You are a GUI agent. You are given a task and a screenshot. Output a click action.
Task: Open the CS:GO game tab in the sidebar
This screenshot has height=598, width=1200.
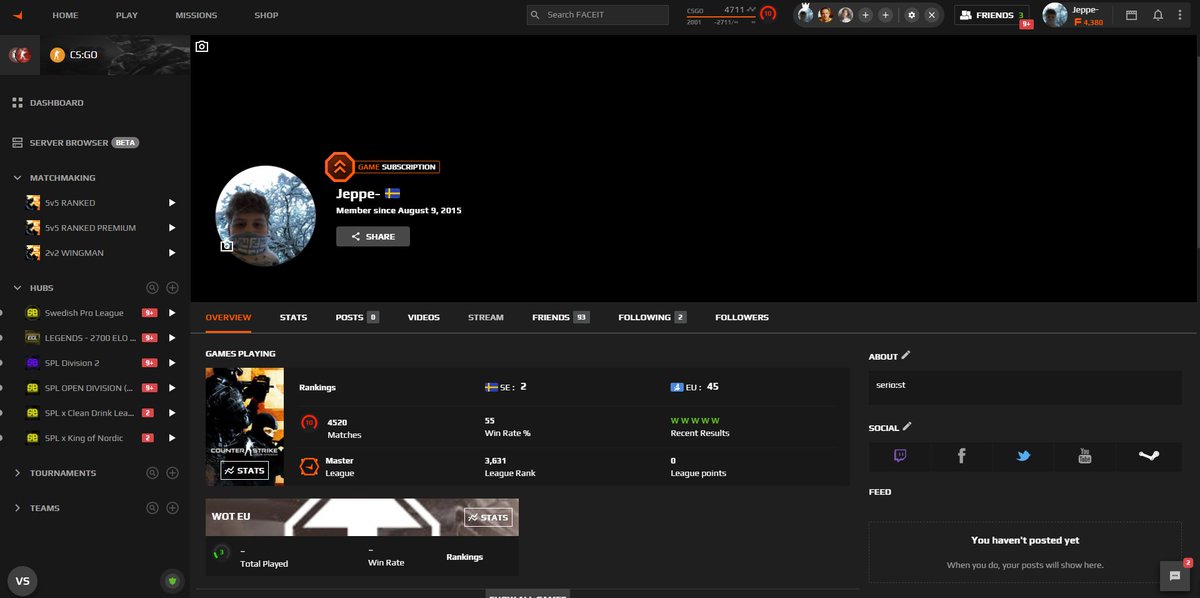point(114,55)
